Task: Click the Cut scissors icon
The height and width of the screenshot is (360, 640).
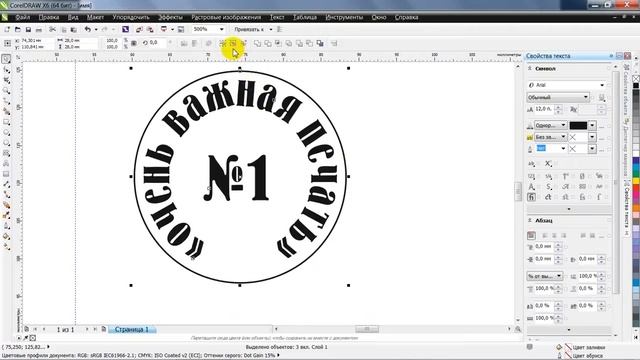Action: [x=52, y=29]
